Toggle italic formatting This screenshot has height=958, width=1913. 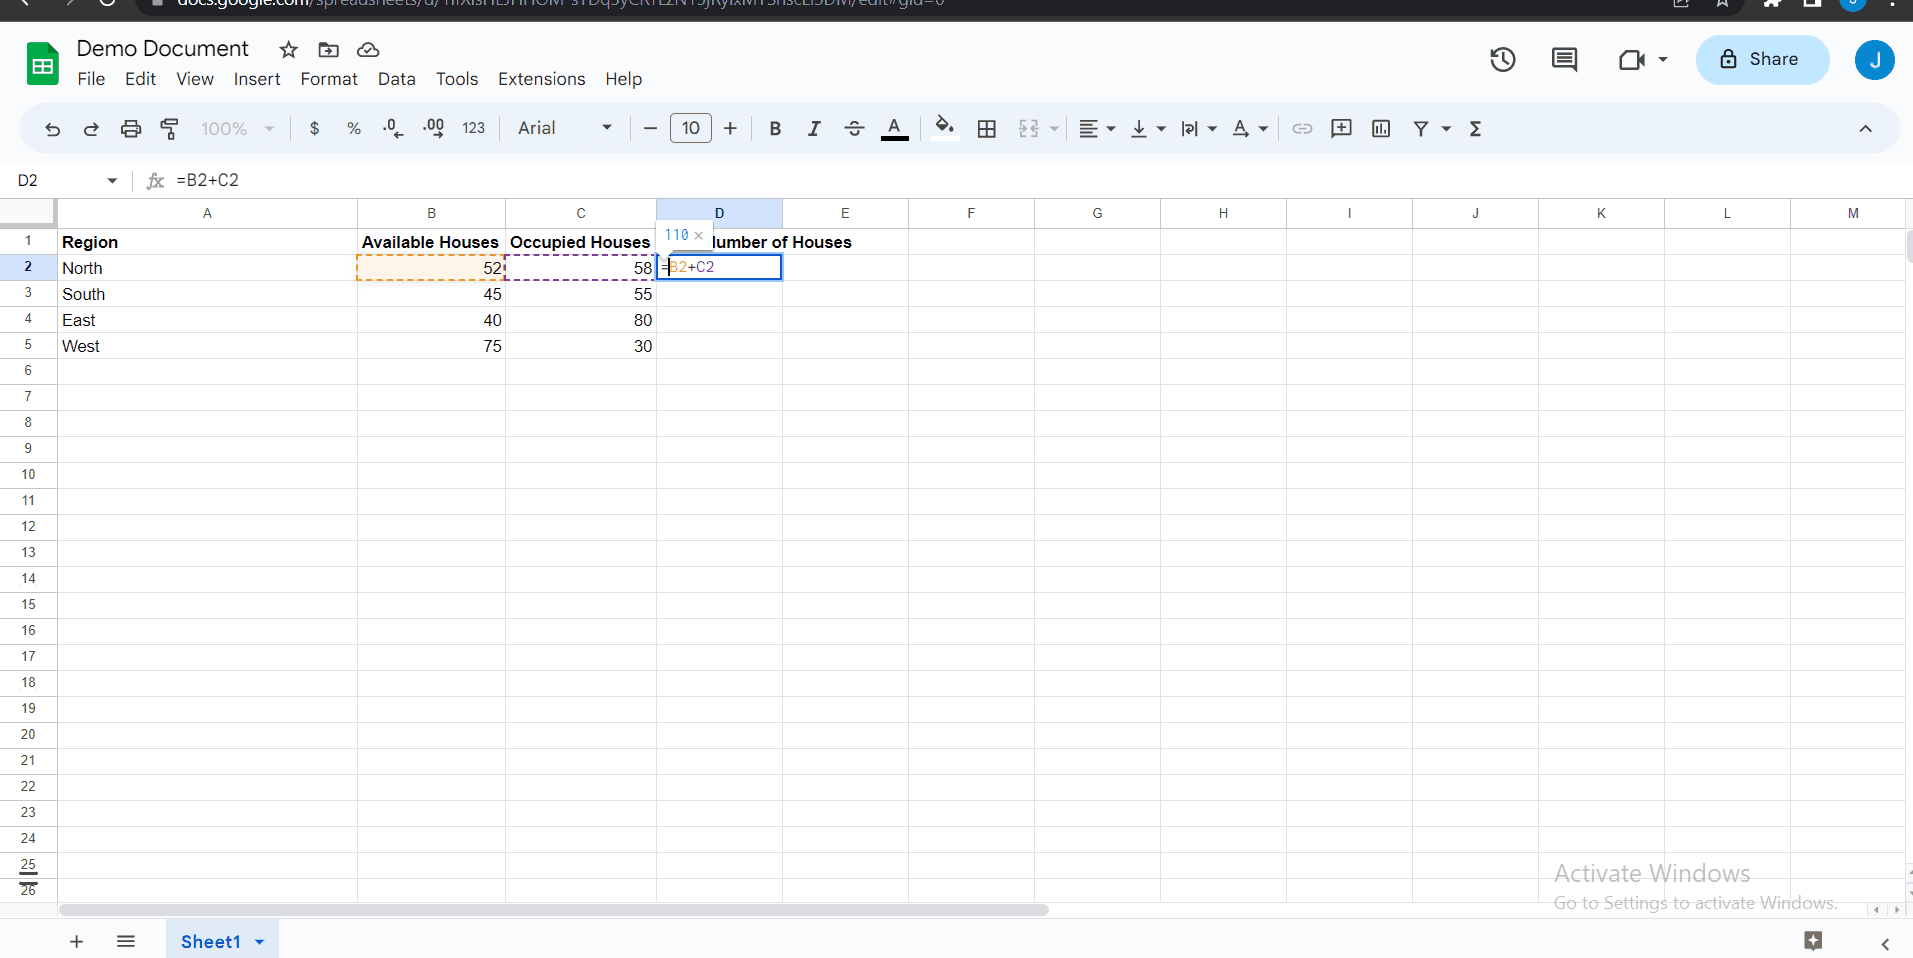click(x=814, y=128)
